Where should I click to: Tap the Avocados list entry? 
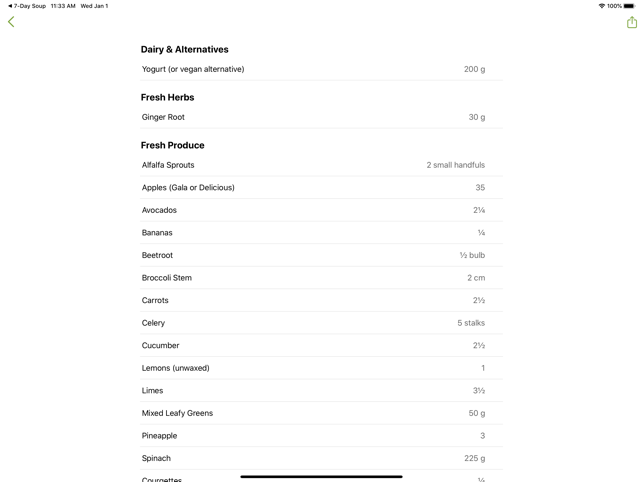313,210
